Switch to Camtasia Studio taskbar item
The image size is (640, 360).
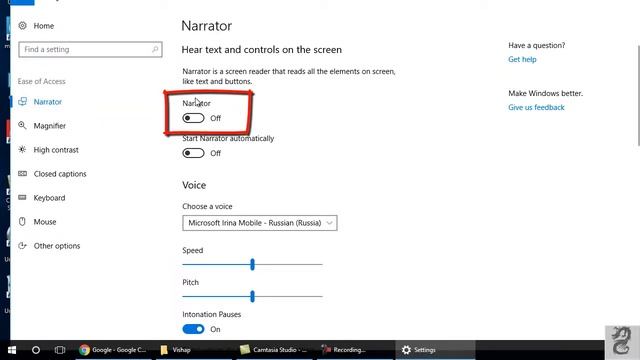tap(274, 350)
